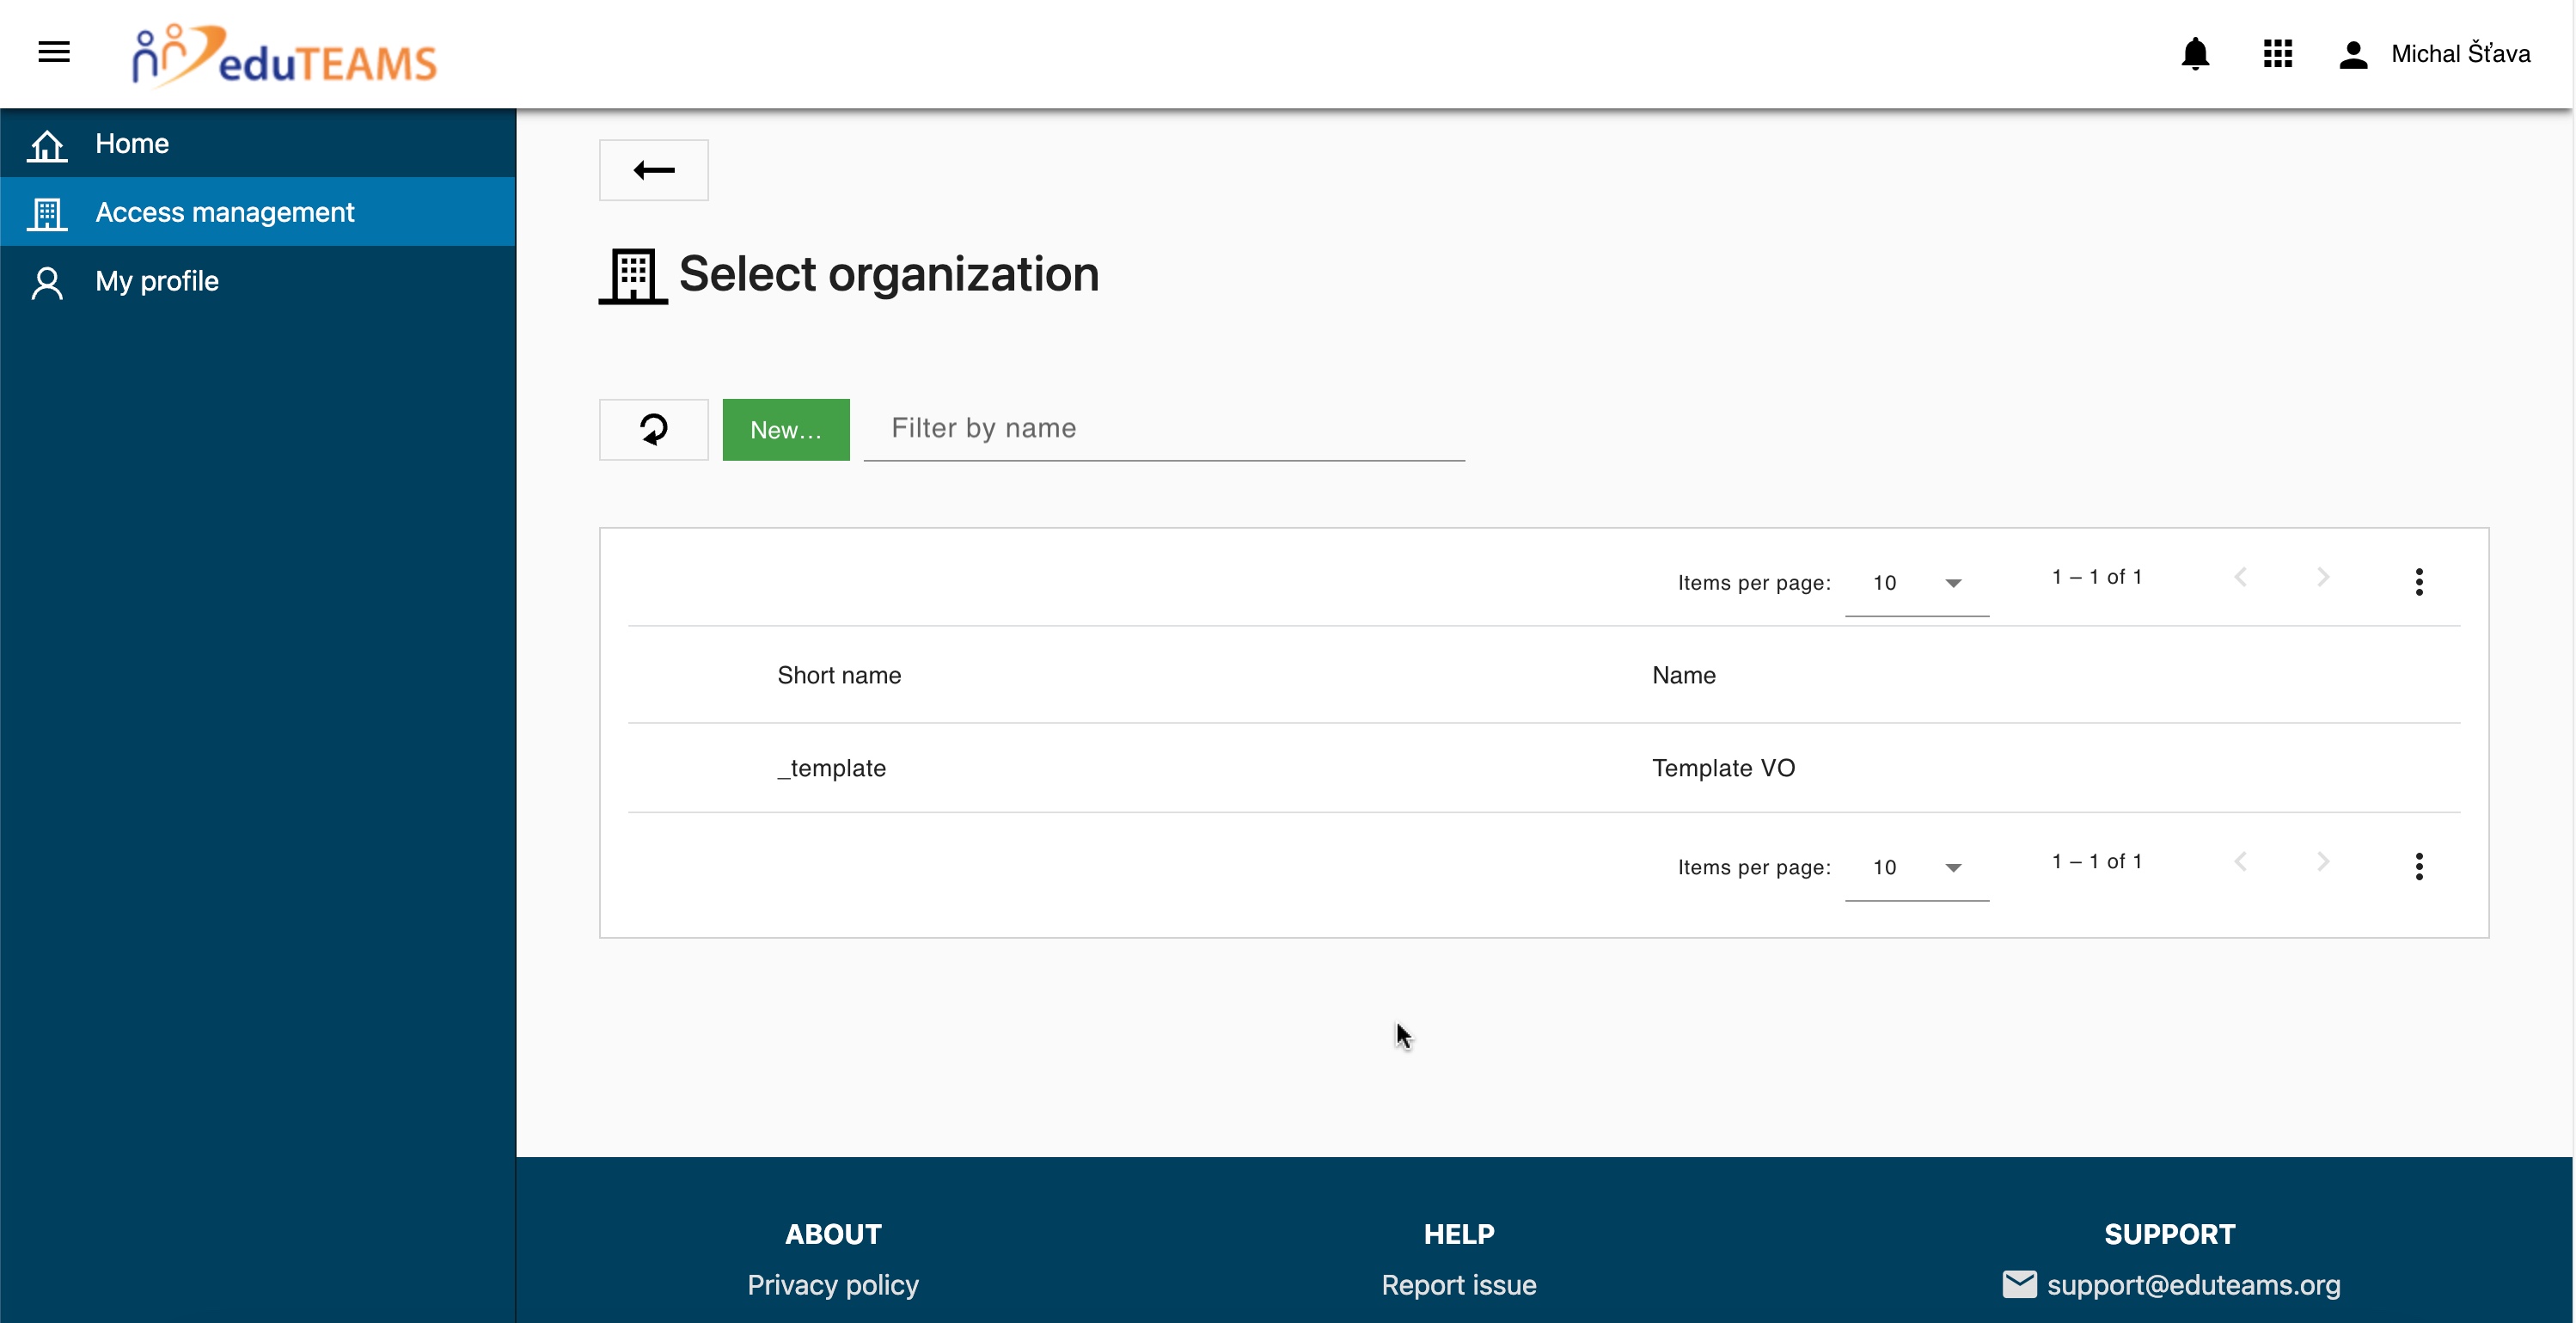Open the Privacy policy link
Screen dimensions: 2576x1323
(832, 1284)
